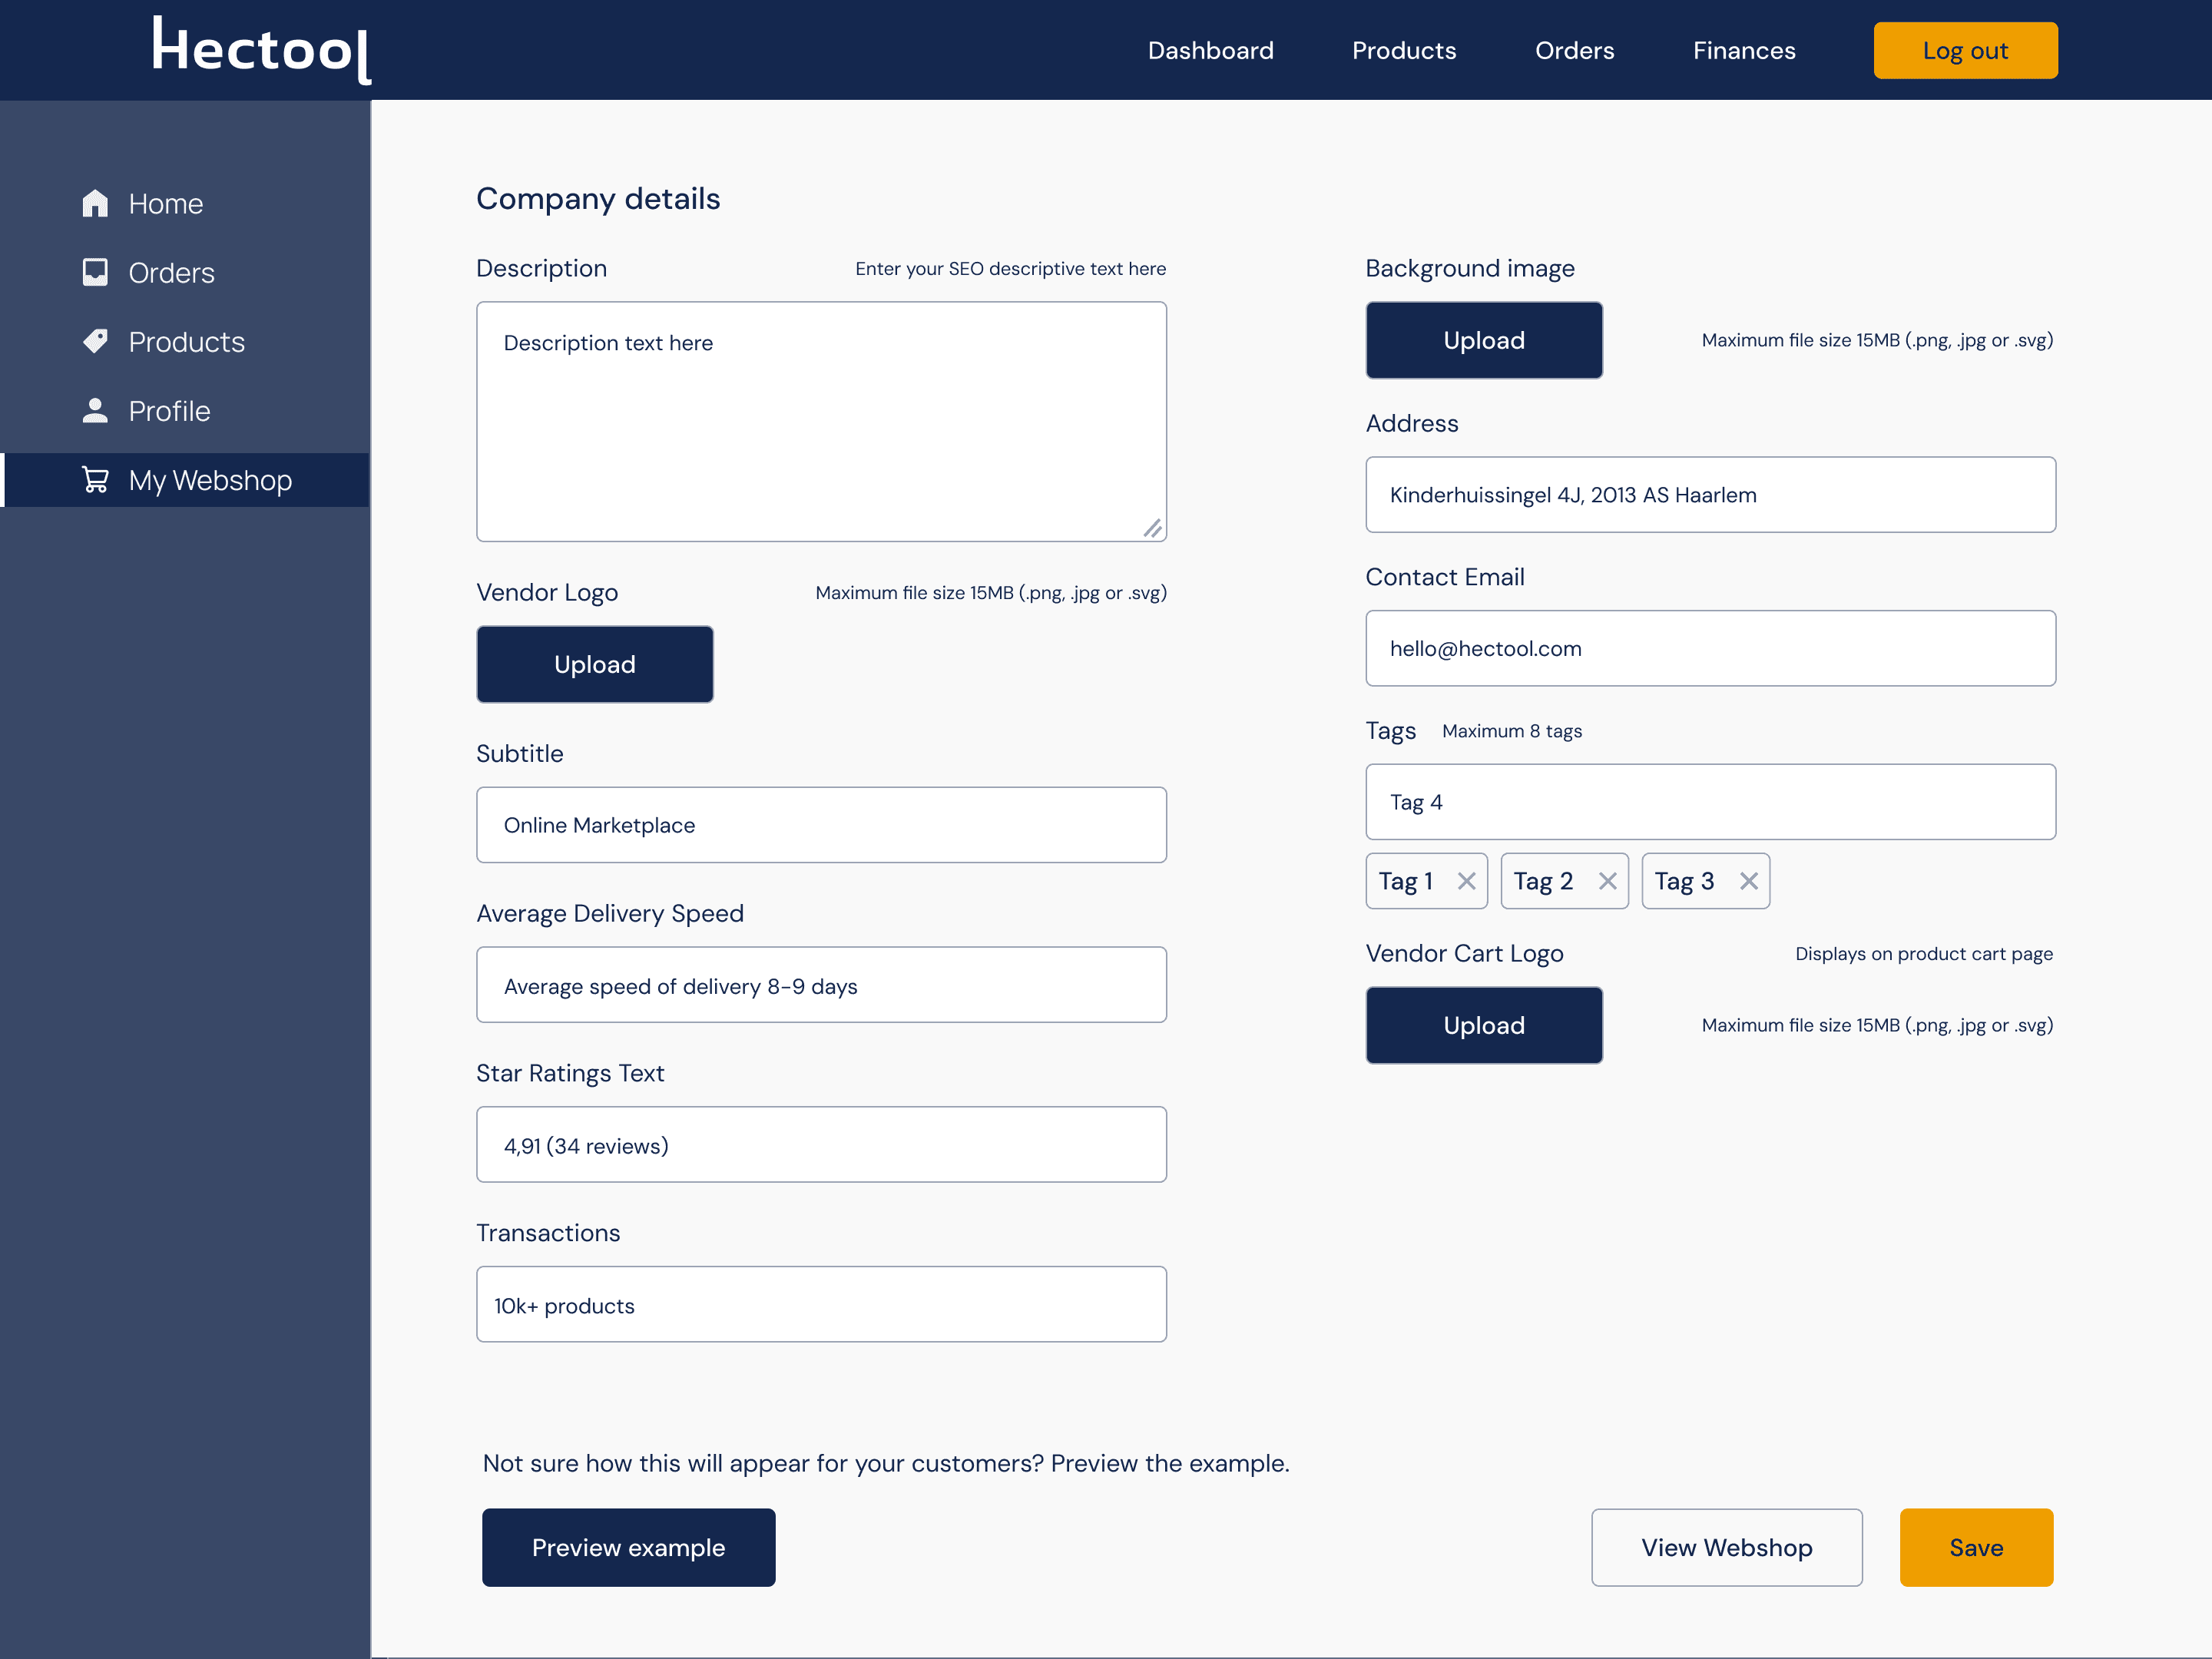Open the Dashboard menu item
The width and height of the screenshot is (2212, 1659).
(x=1211, y=50)
